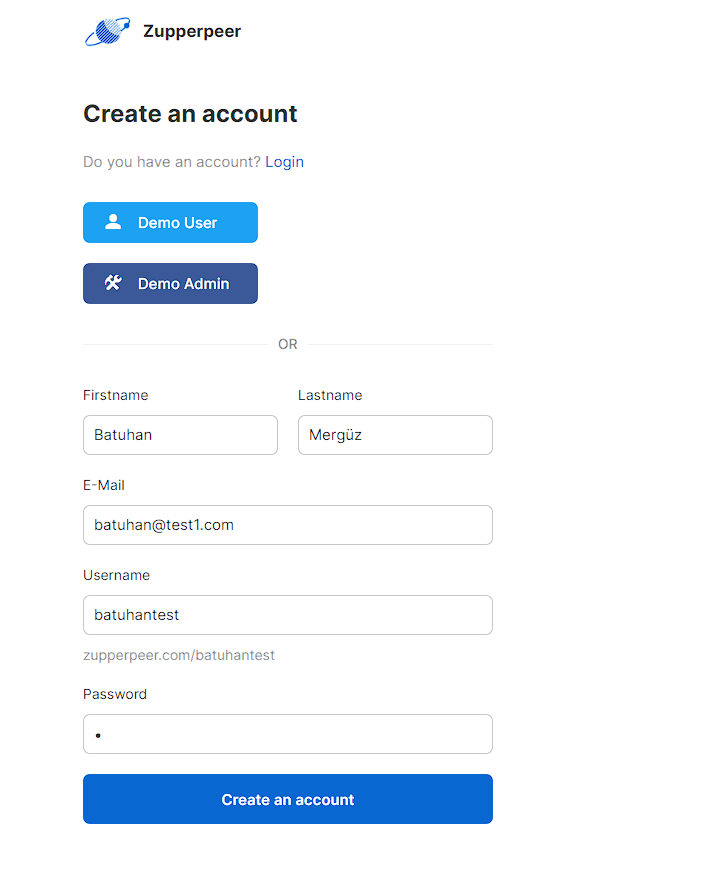Sign in with the Demo User button
The height and width of the screenshot is (895, 711).
pyautogui.click(x=170, y=222)
